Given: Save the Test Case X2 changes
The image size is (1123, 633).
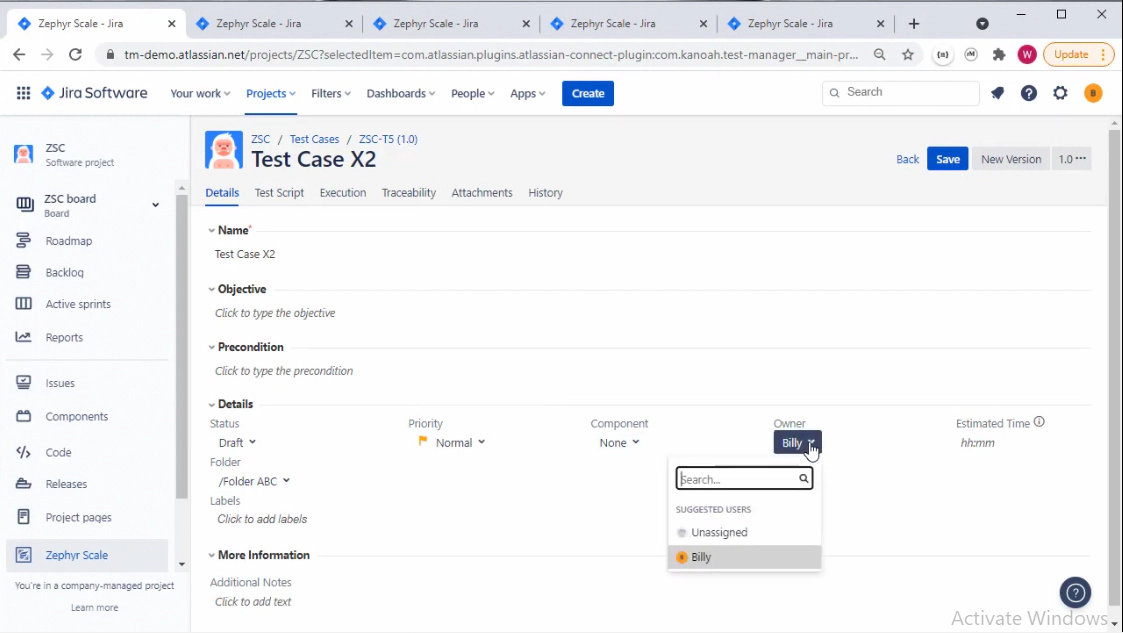Looking at the screenshot, I should [947, 158].
